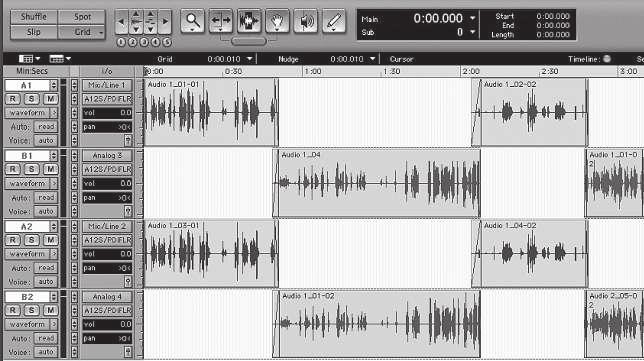Enable Slip edit mode

pos(34,32)
